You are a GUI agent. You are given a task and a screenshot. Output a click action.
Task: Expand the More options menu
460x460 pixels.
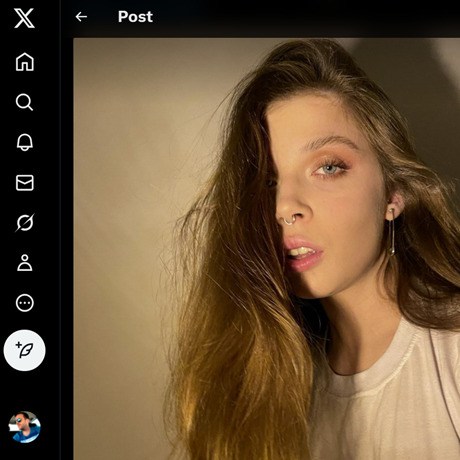pyautogui.click(x=25, y=303)
